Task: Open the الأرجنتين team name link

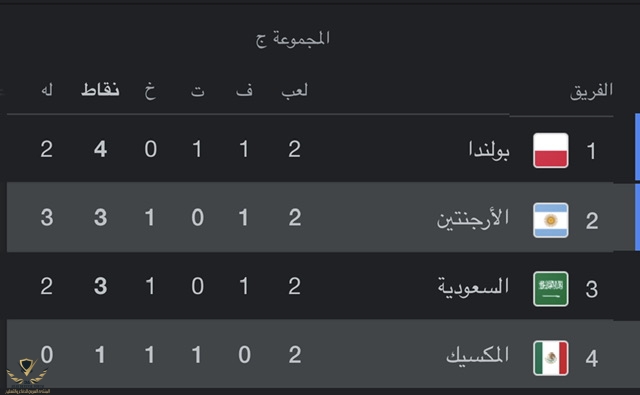Action: [473, 219]
